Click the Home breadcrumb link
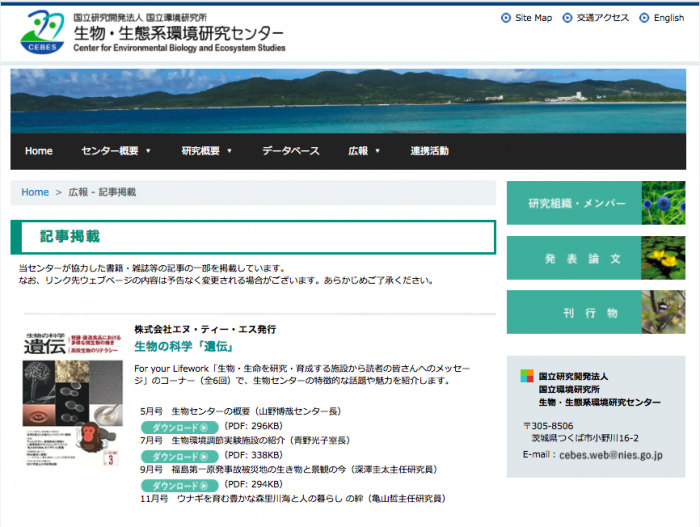This screenshot has height=527, width=700. click(x=35, y=192)
